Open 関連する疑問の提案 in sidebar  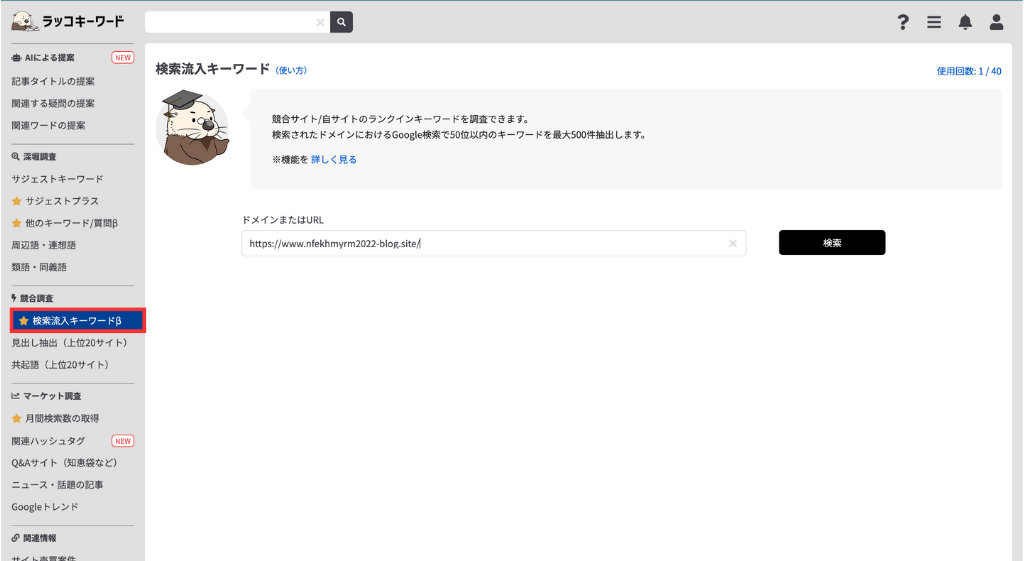pos(53,103)
